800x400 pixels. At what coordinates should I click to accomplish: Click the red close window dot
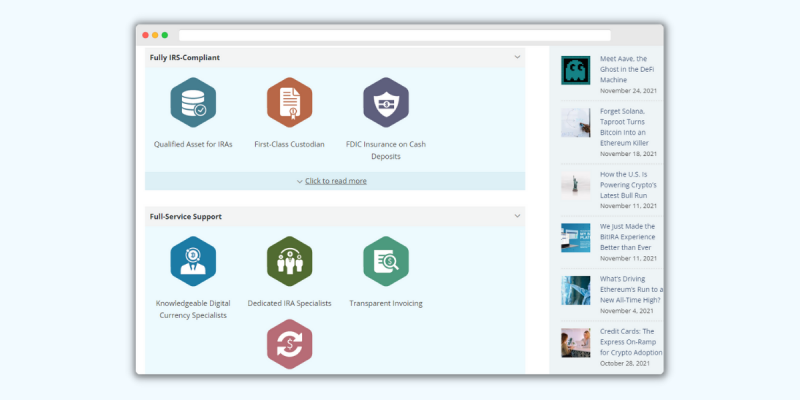tap(145, 35)
